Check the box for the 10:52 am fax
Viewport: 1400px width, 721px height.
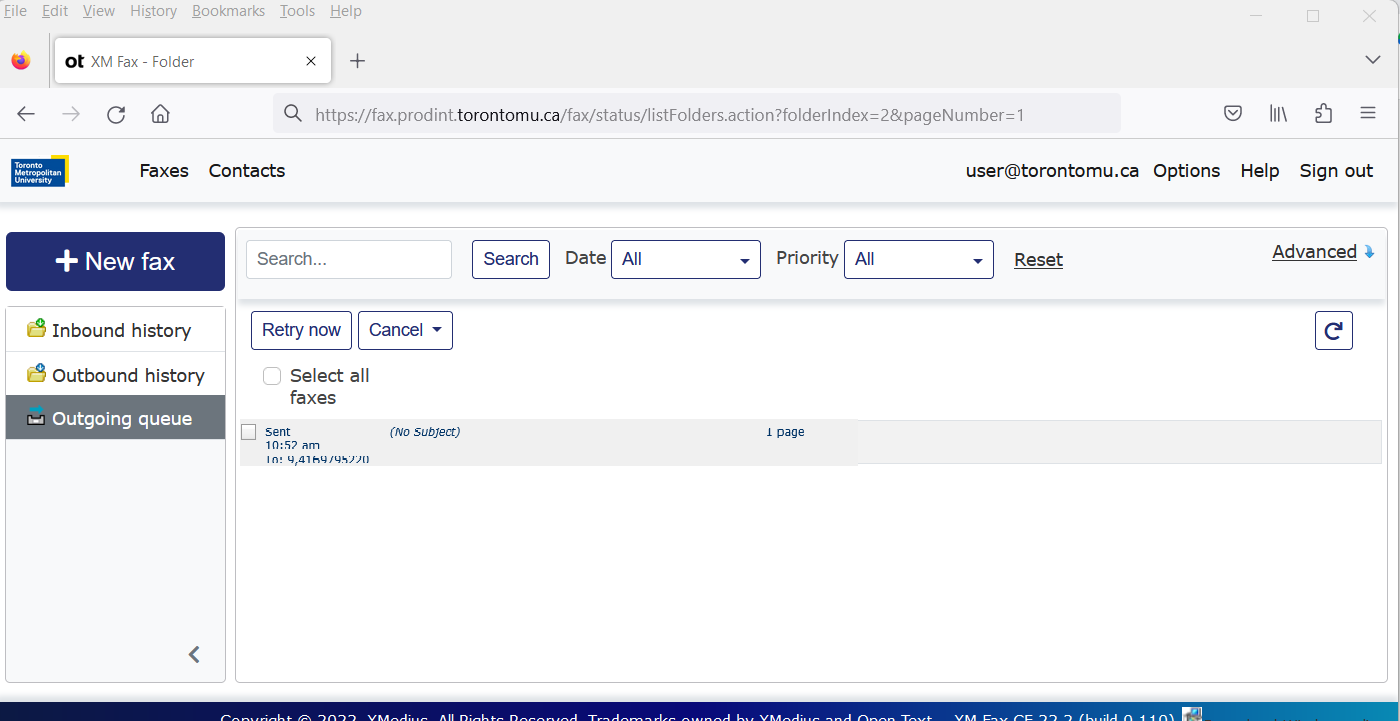pos(249,432)
